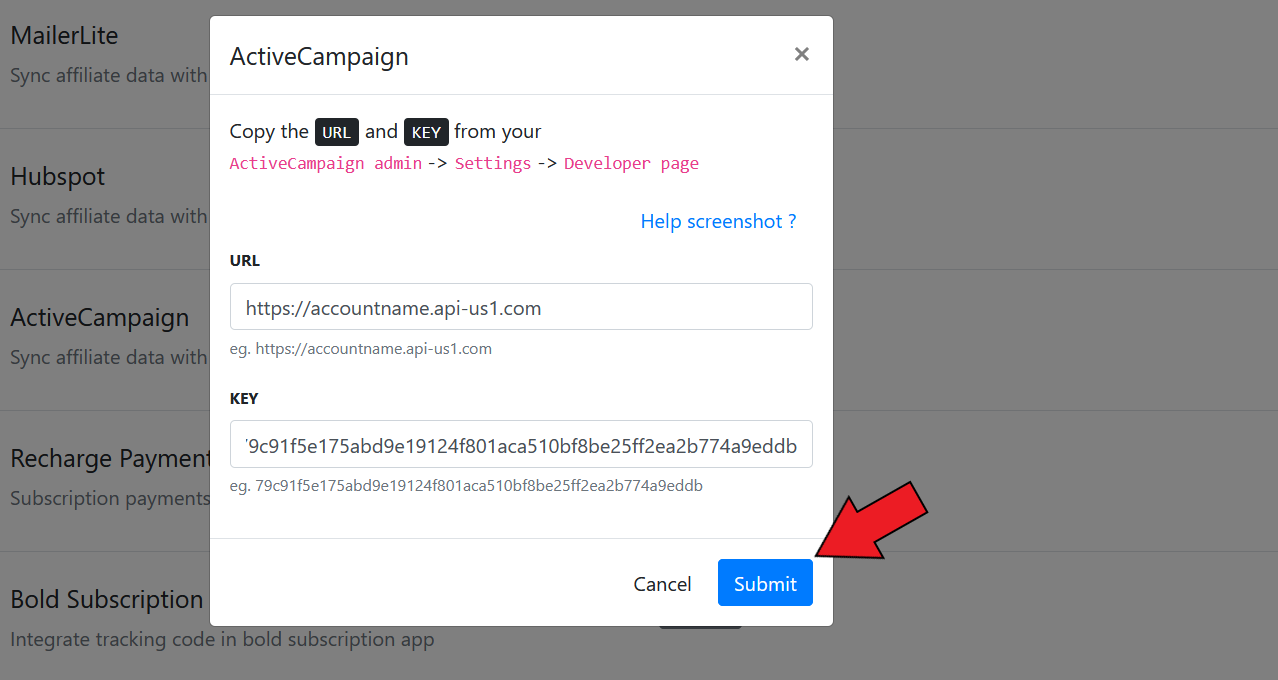Open the MailerLite integration in background list

coord(64,35)
